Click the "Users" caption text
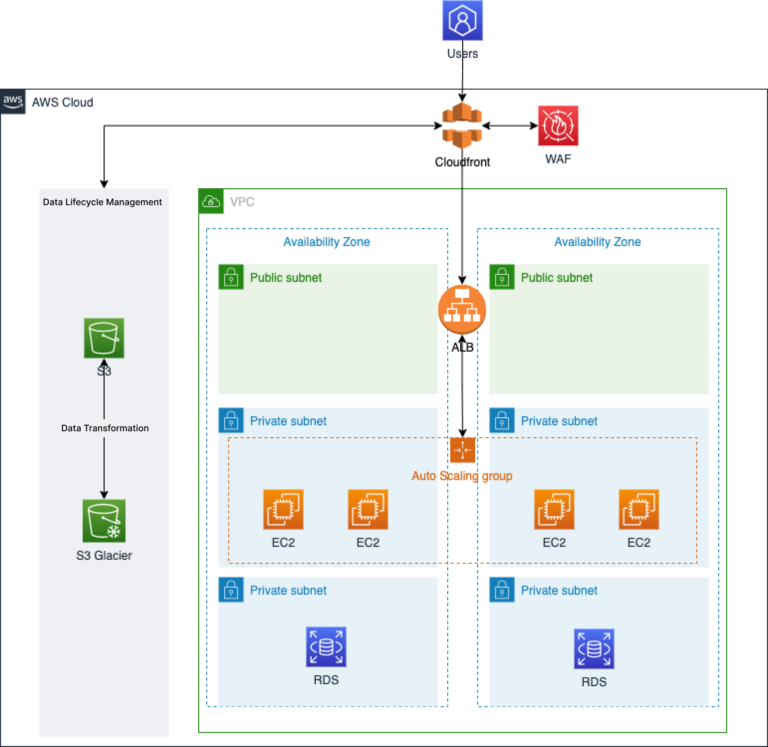This screenshot has width=768, height=747. [x=462, y=53]
